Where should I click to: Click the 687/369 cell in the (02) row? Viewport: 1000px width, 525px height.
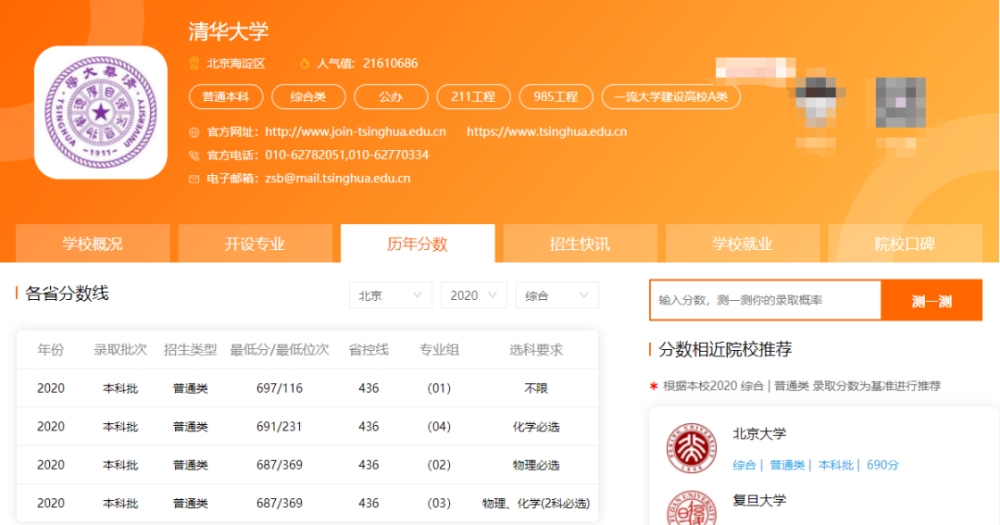pos(279,465)
